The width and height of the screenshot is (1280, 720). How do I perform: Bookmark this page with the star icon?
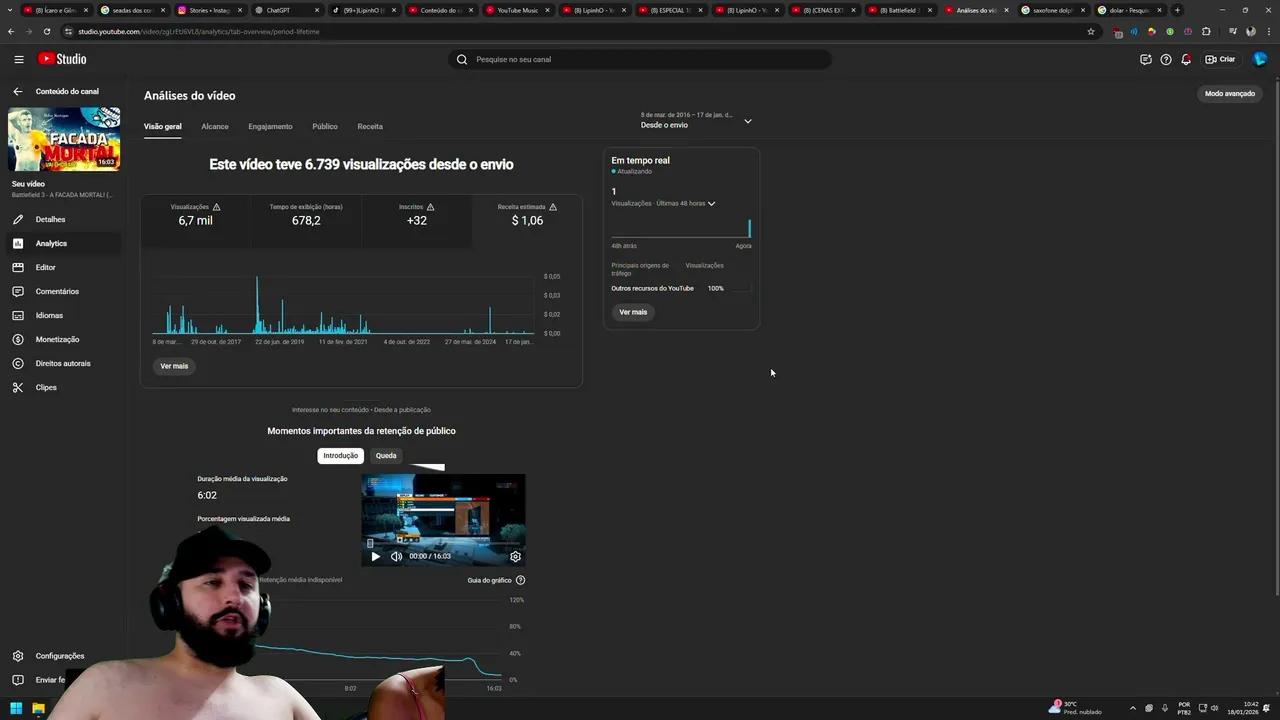tap(1091, 31)
